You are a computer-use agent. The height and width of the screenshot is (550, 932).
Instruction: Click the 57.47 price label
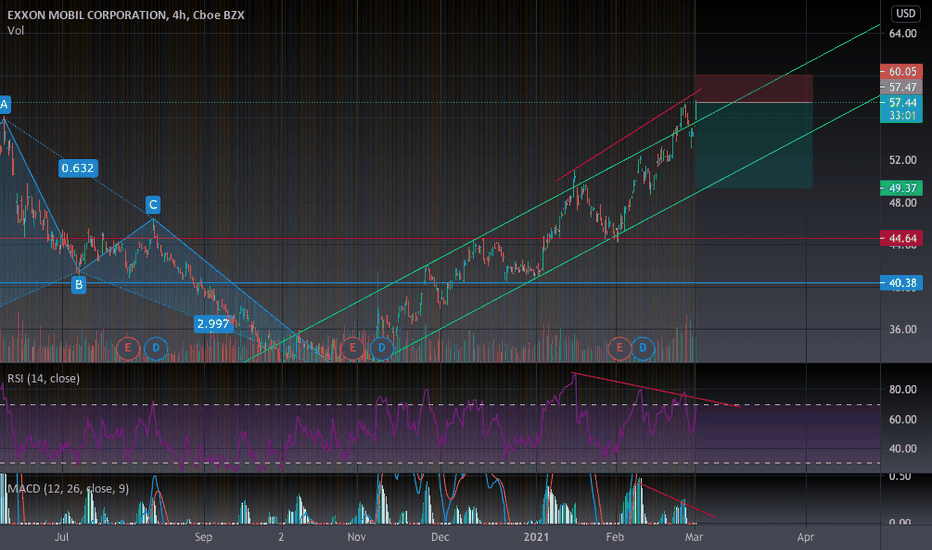click(901, 87)
